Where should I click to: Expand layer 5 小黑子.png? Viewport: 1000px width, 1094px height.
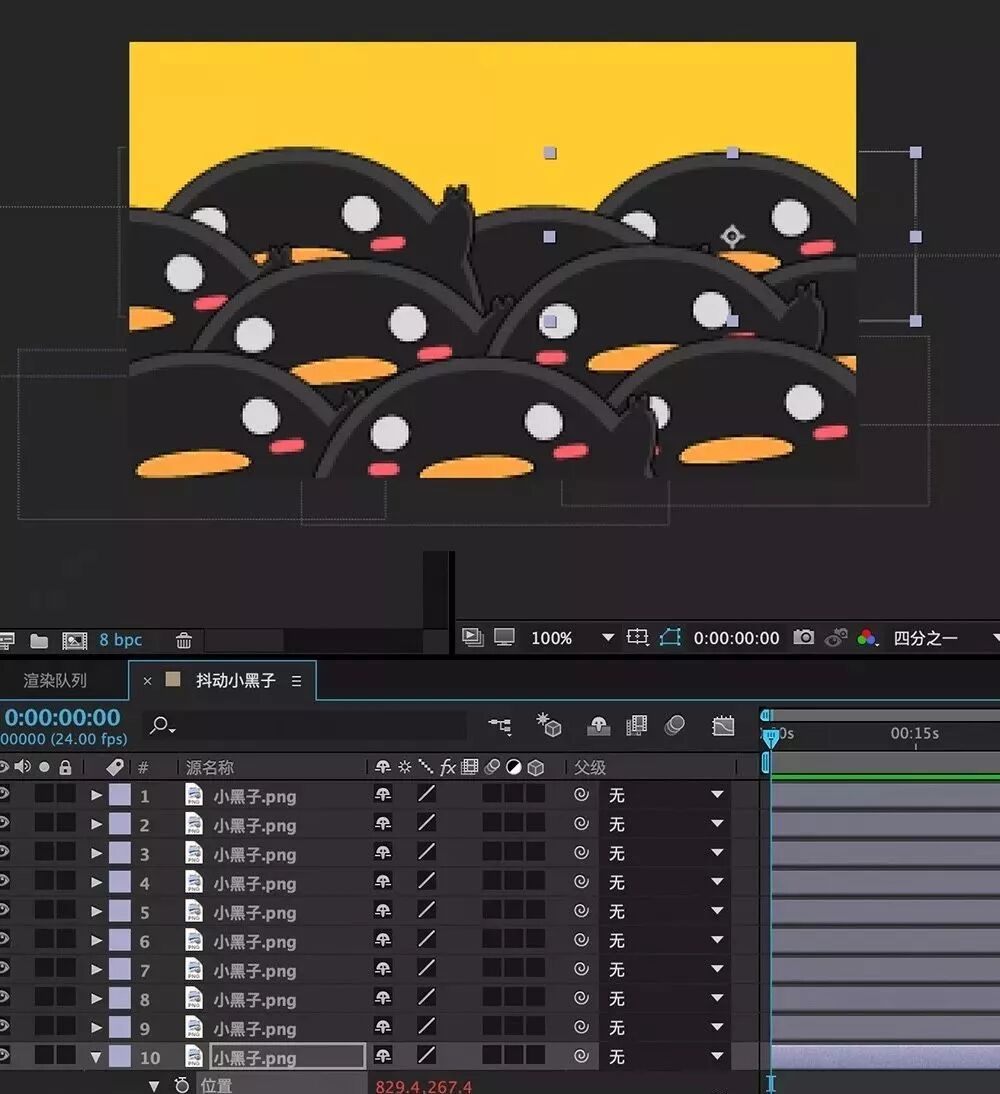[96, 912]
